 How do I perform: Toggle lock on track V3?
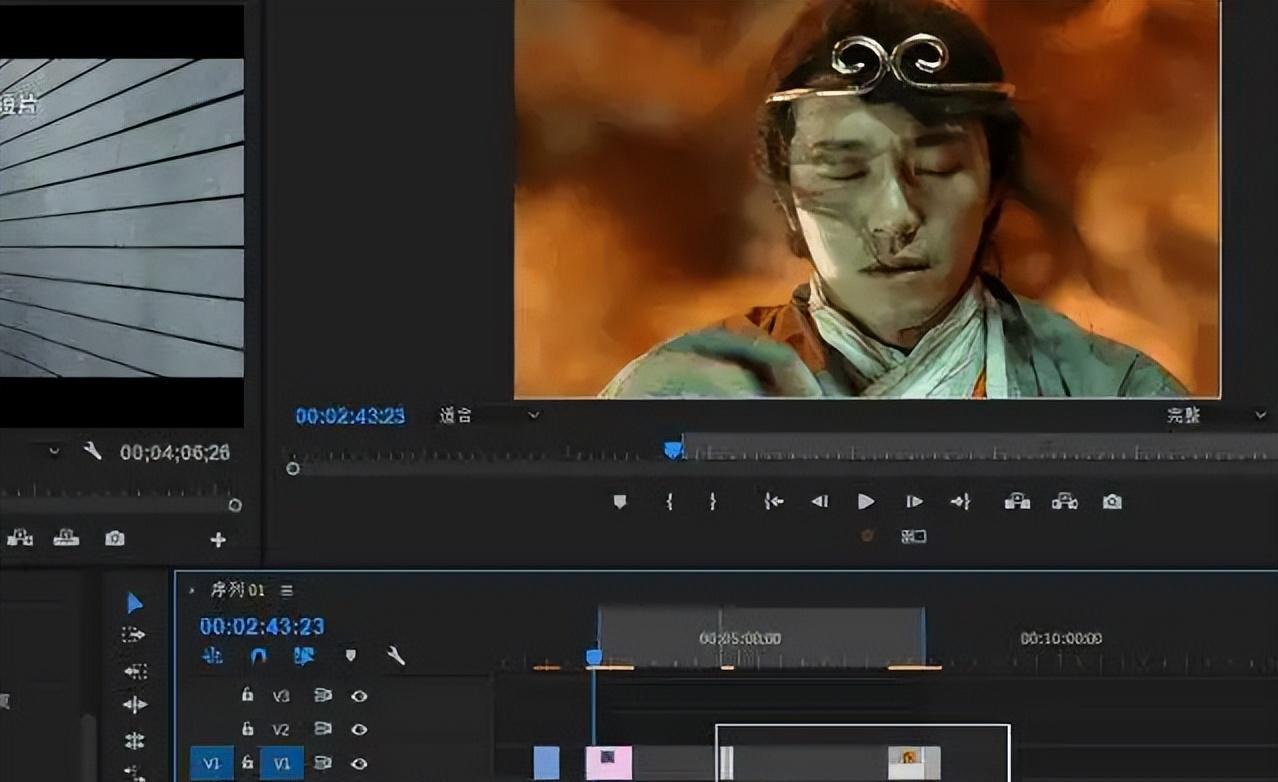(x=247, y=695)
